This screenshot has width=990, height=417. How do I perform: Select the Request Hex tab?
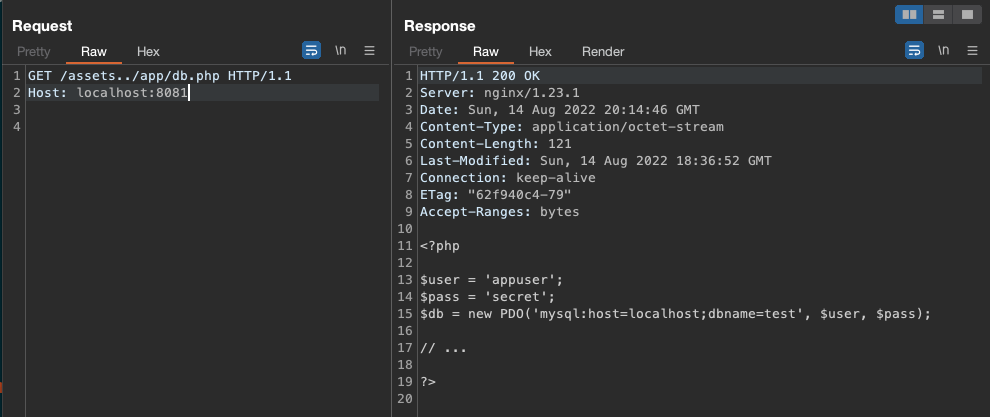click(148, 52)
